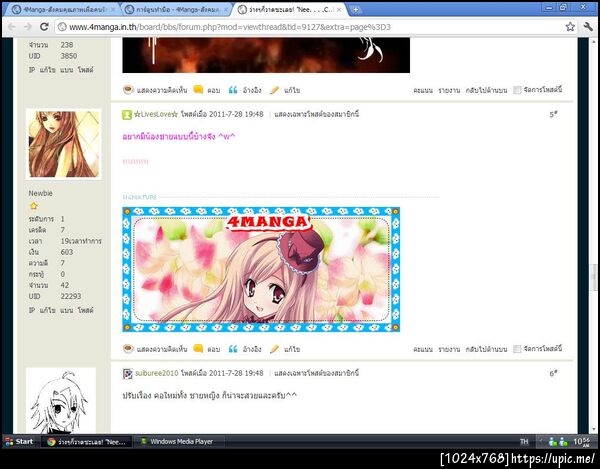This screenshot has width=600, height=469.
Task: Click the money value 603
Action: point(67,252)
